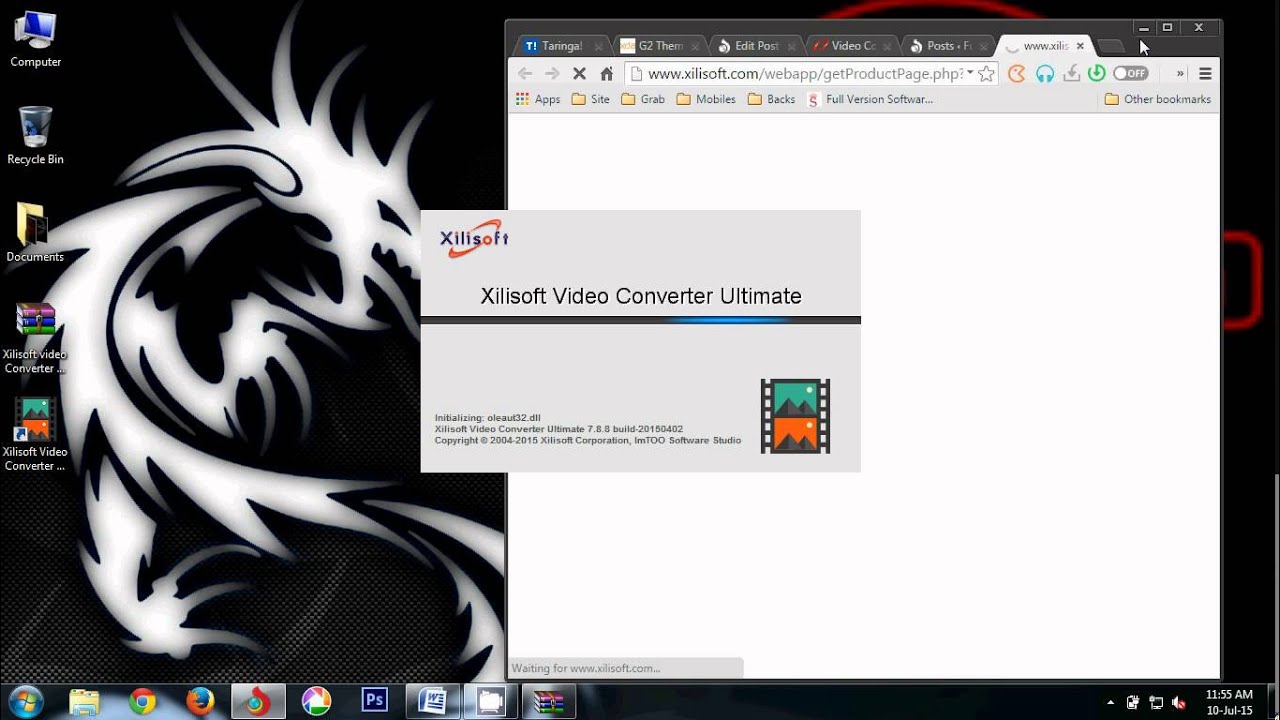Open WinRAR from the taskbar

click(x=549, y=702)
